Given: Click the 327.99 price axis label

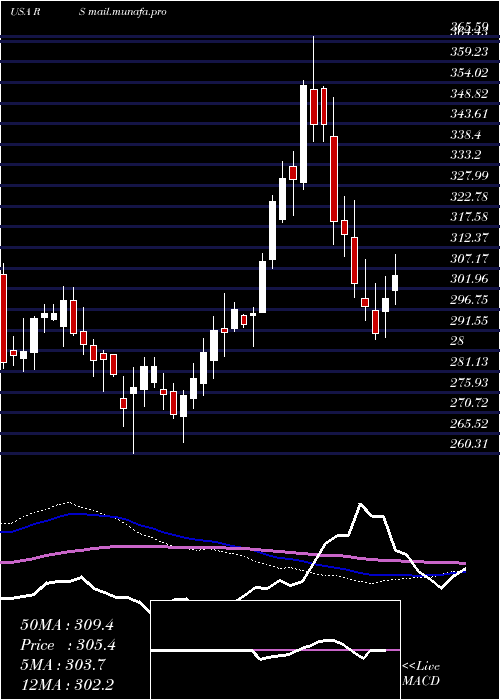Looking at the screenshot, I should coord(469,176).
